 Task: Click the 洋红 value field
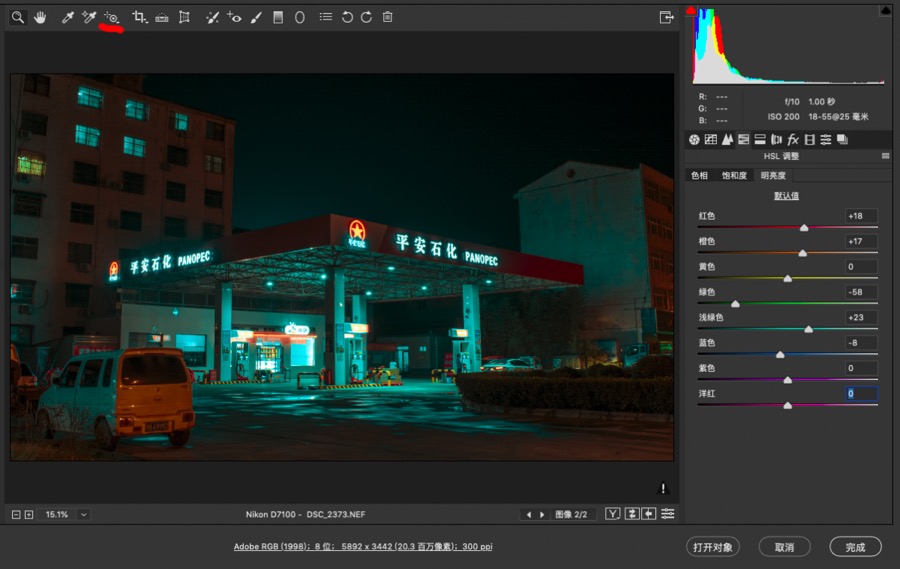point(861,393)
